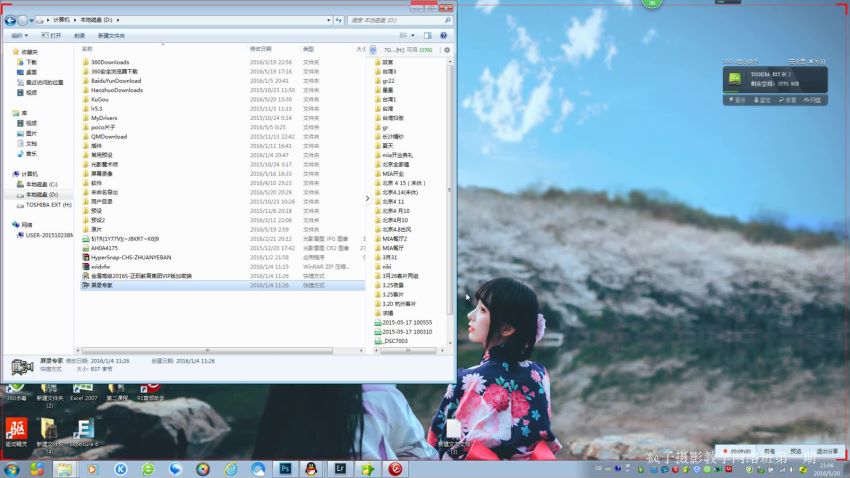
Task: Click the Photoshop icon in the taskbar
Action: [286, 468]
